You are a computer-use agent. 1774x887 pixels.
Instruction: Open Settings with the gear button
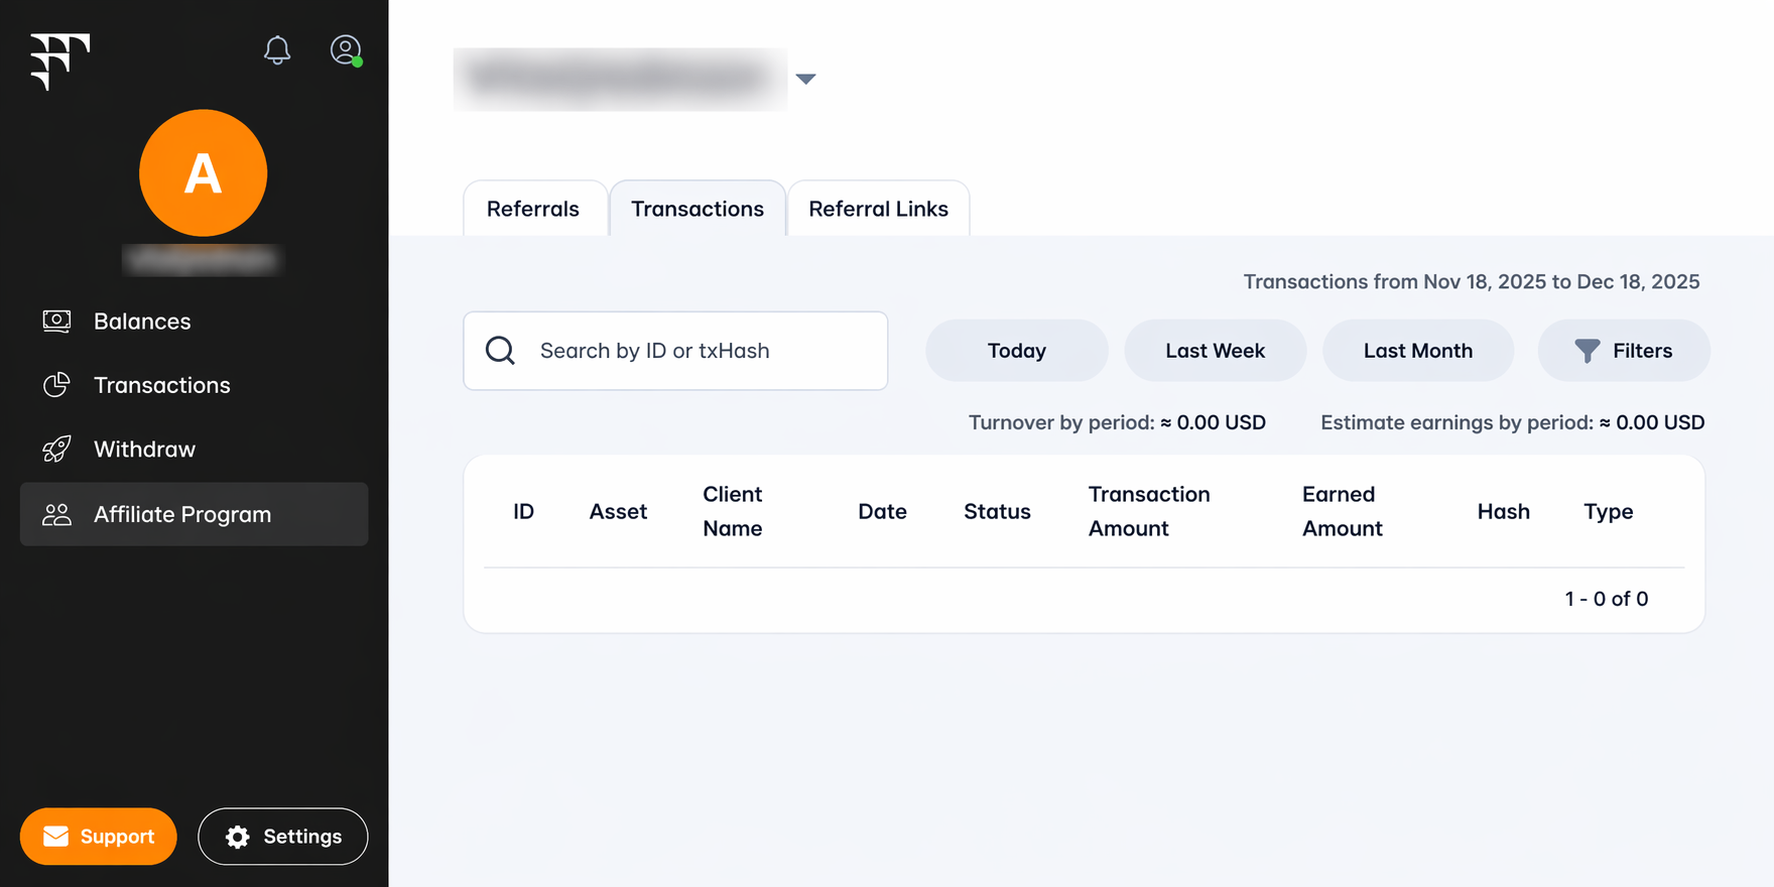pyautogui.click(x=283, y=836)
